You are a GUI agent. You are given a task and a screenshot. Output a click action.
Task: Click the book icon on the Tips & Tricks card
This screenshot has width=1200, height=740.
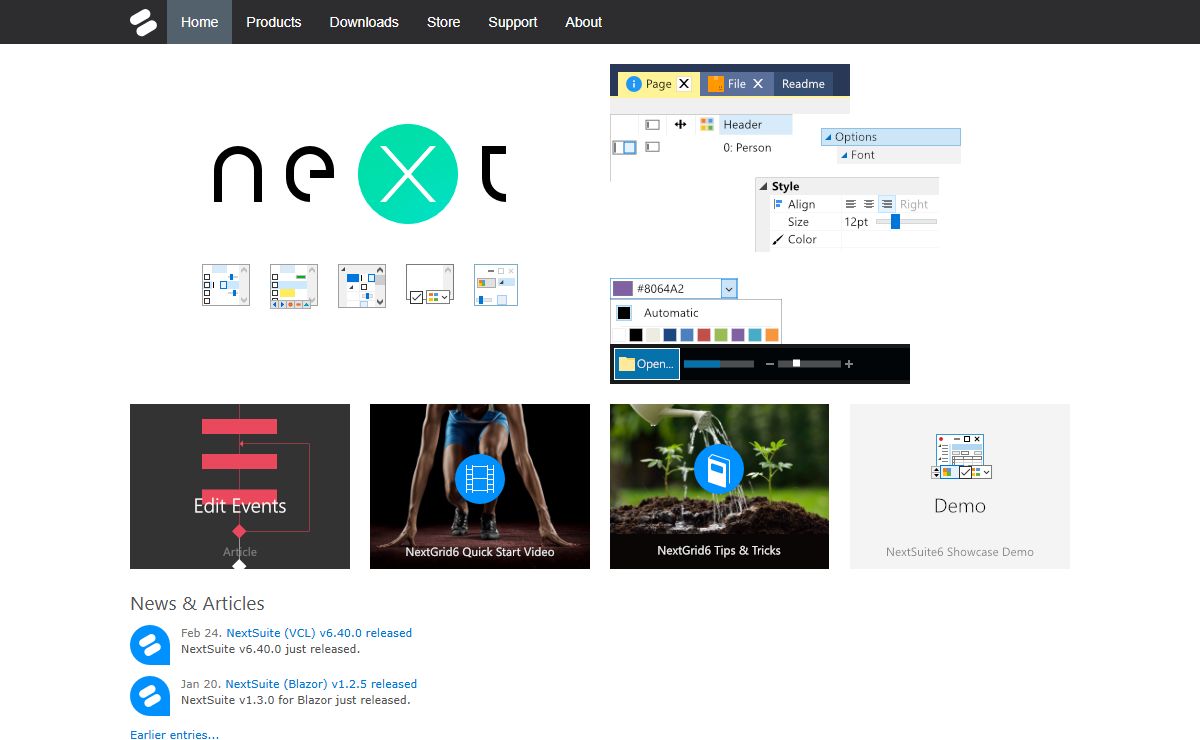pos(718,470)
